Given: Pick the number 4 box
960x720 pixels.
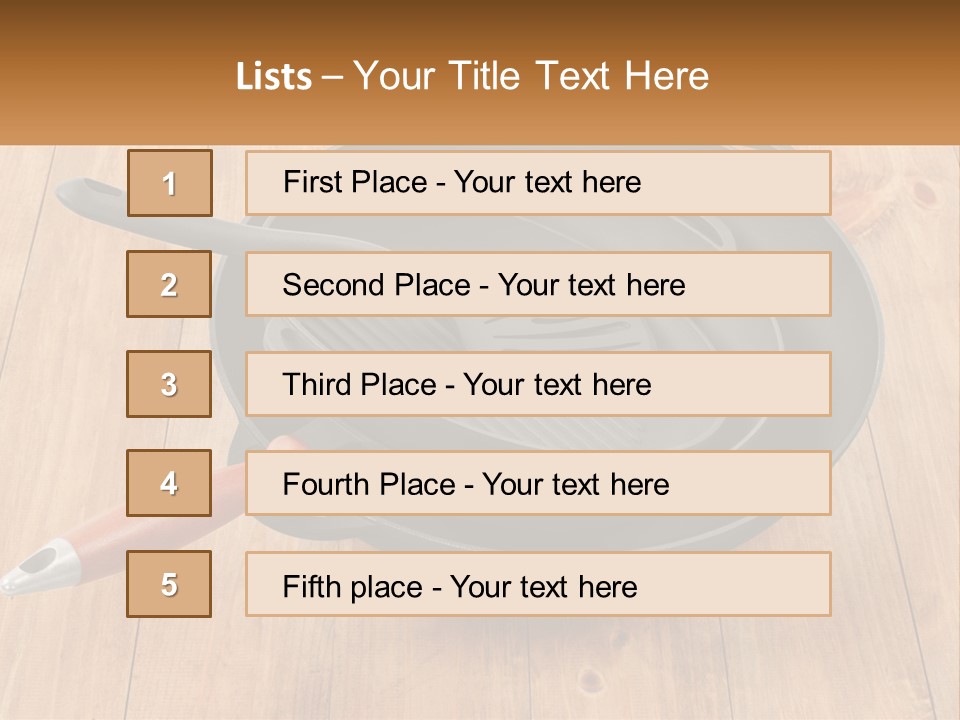Looking at the screenshot, I should tap(169, 484).
